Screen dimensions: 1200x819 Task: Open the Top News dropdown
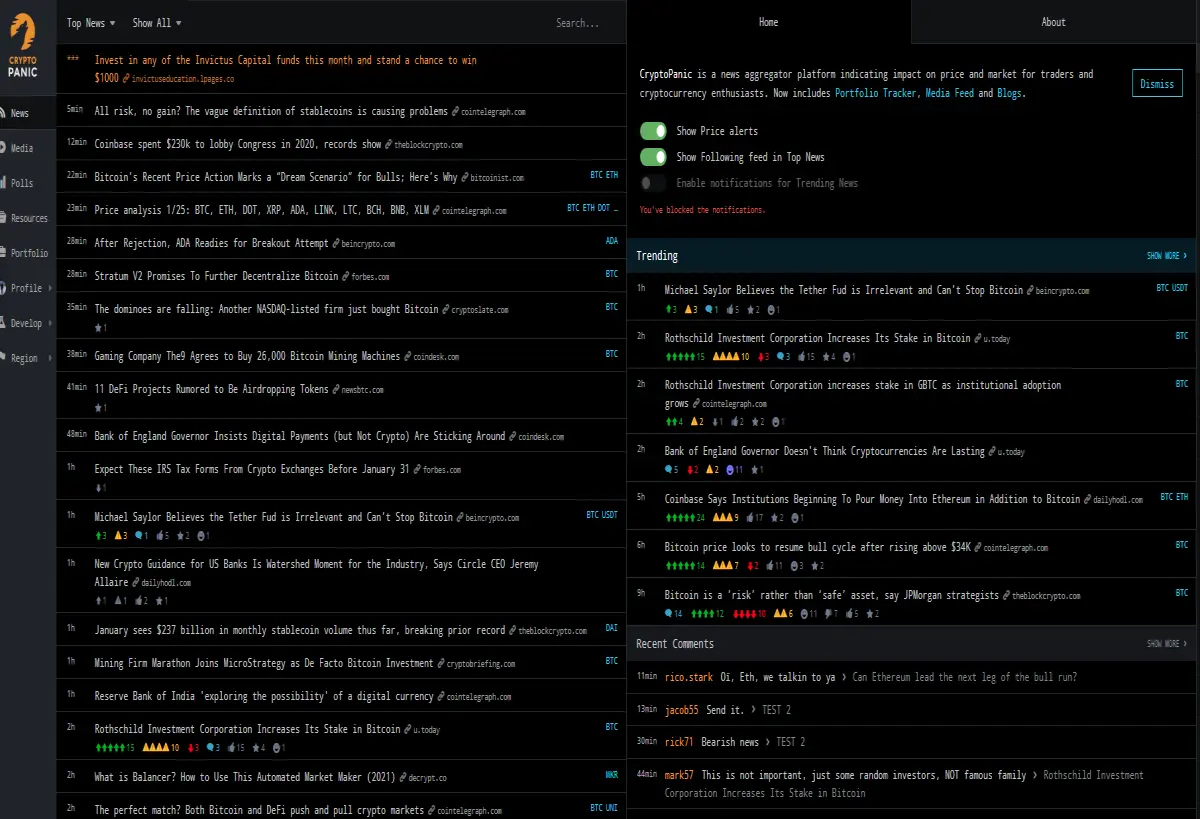click(90, 23)
